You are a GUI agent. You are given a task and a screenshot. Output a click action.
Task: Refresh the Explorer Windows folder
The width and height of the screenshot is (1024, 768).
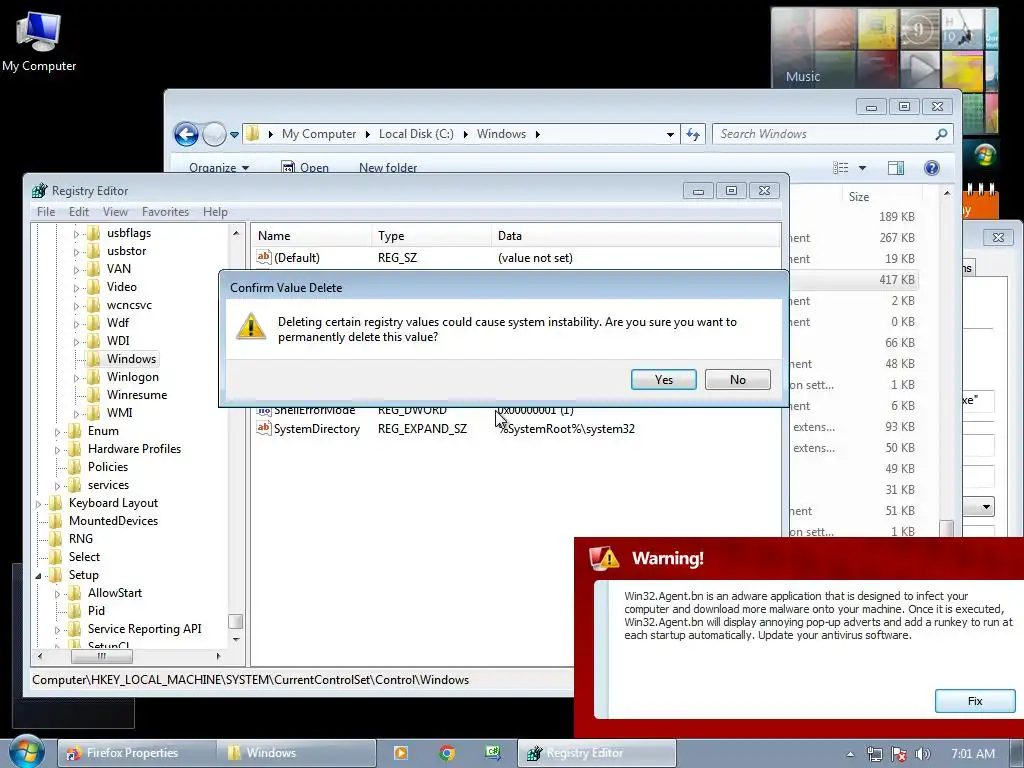(x=693, y=135)
